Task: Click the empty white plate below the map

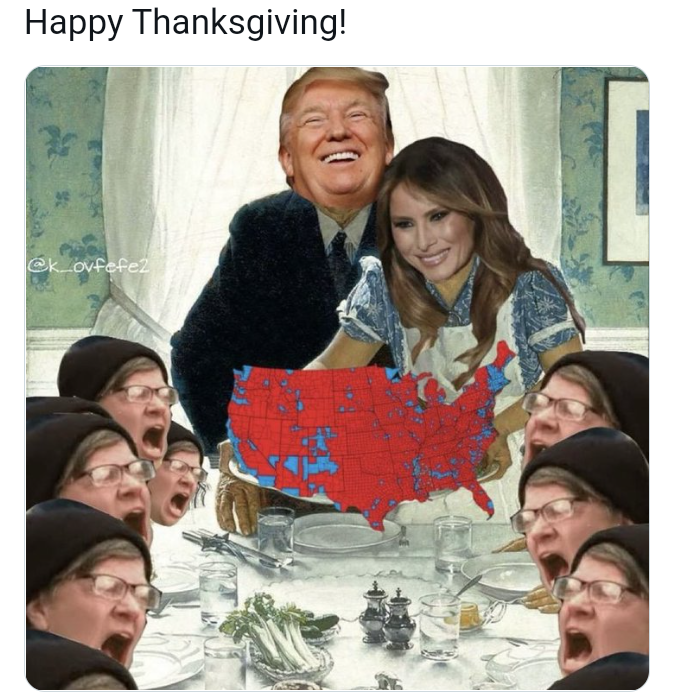Action: tap(345, 533)
